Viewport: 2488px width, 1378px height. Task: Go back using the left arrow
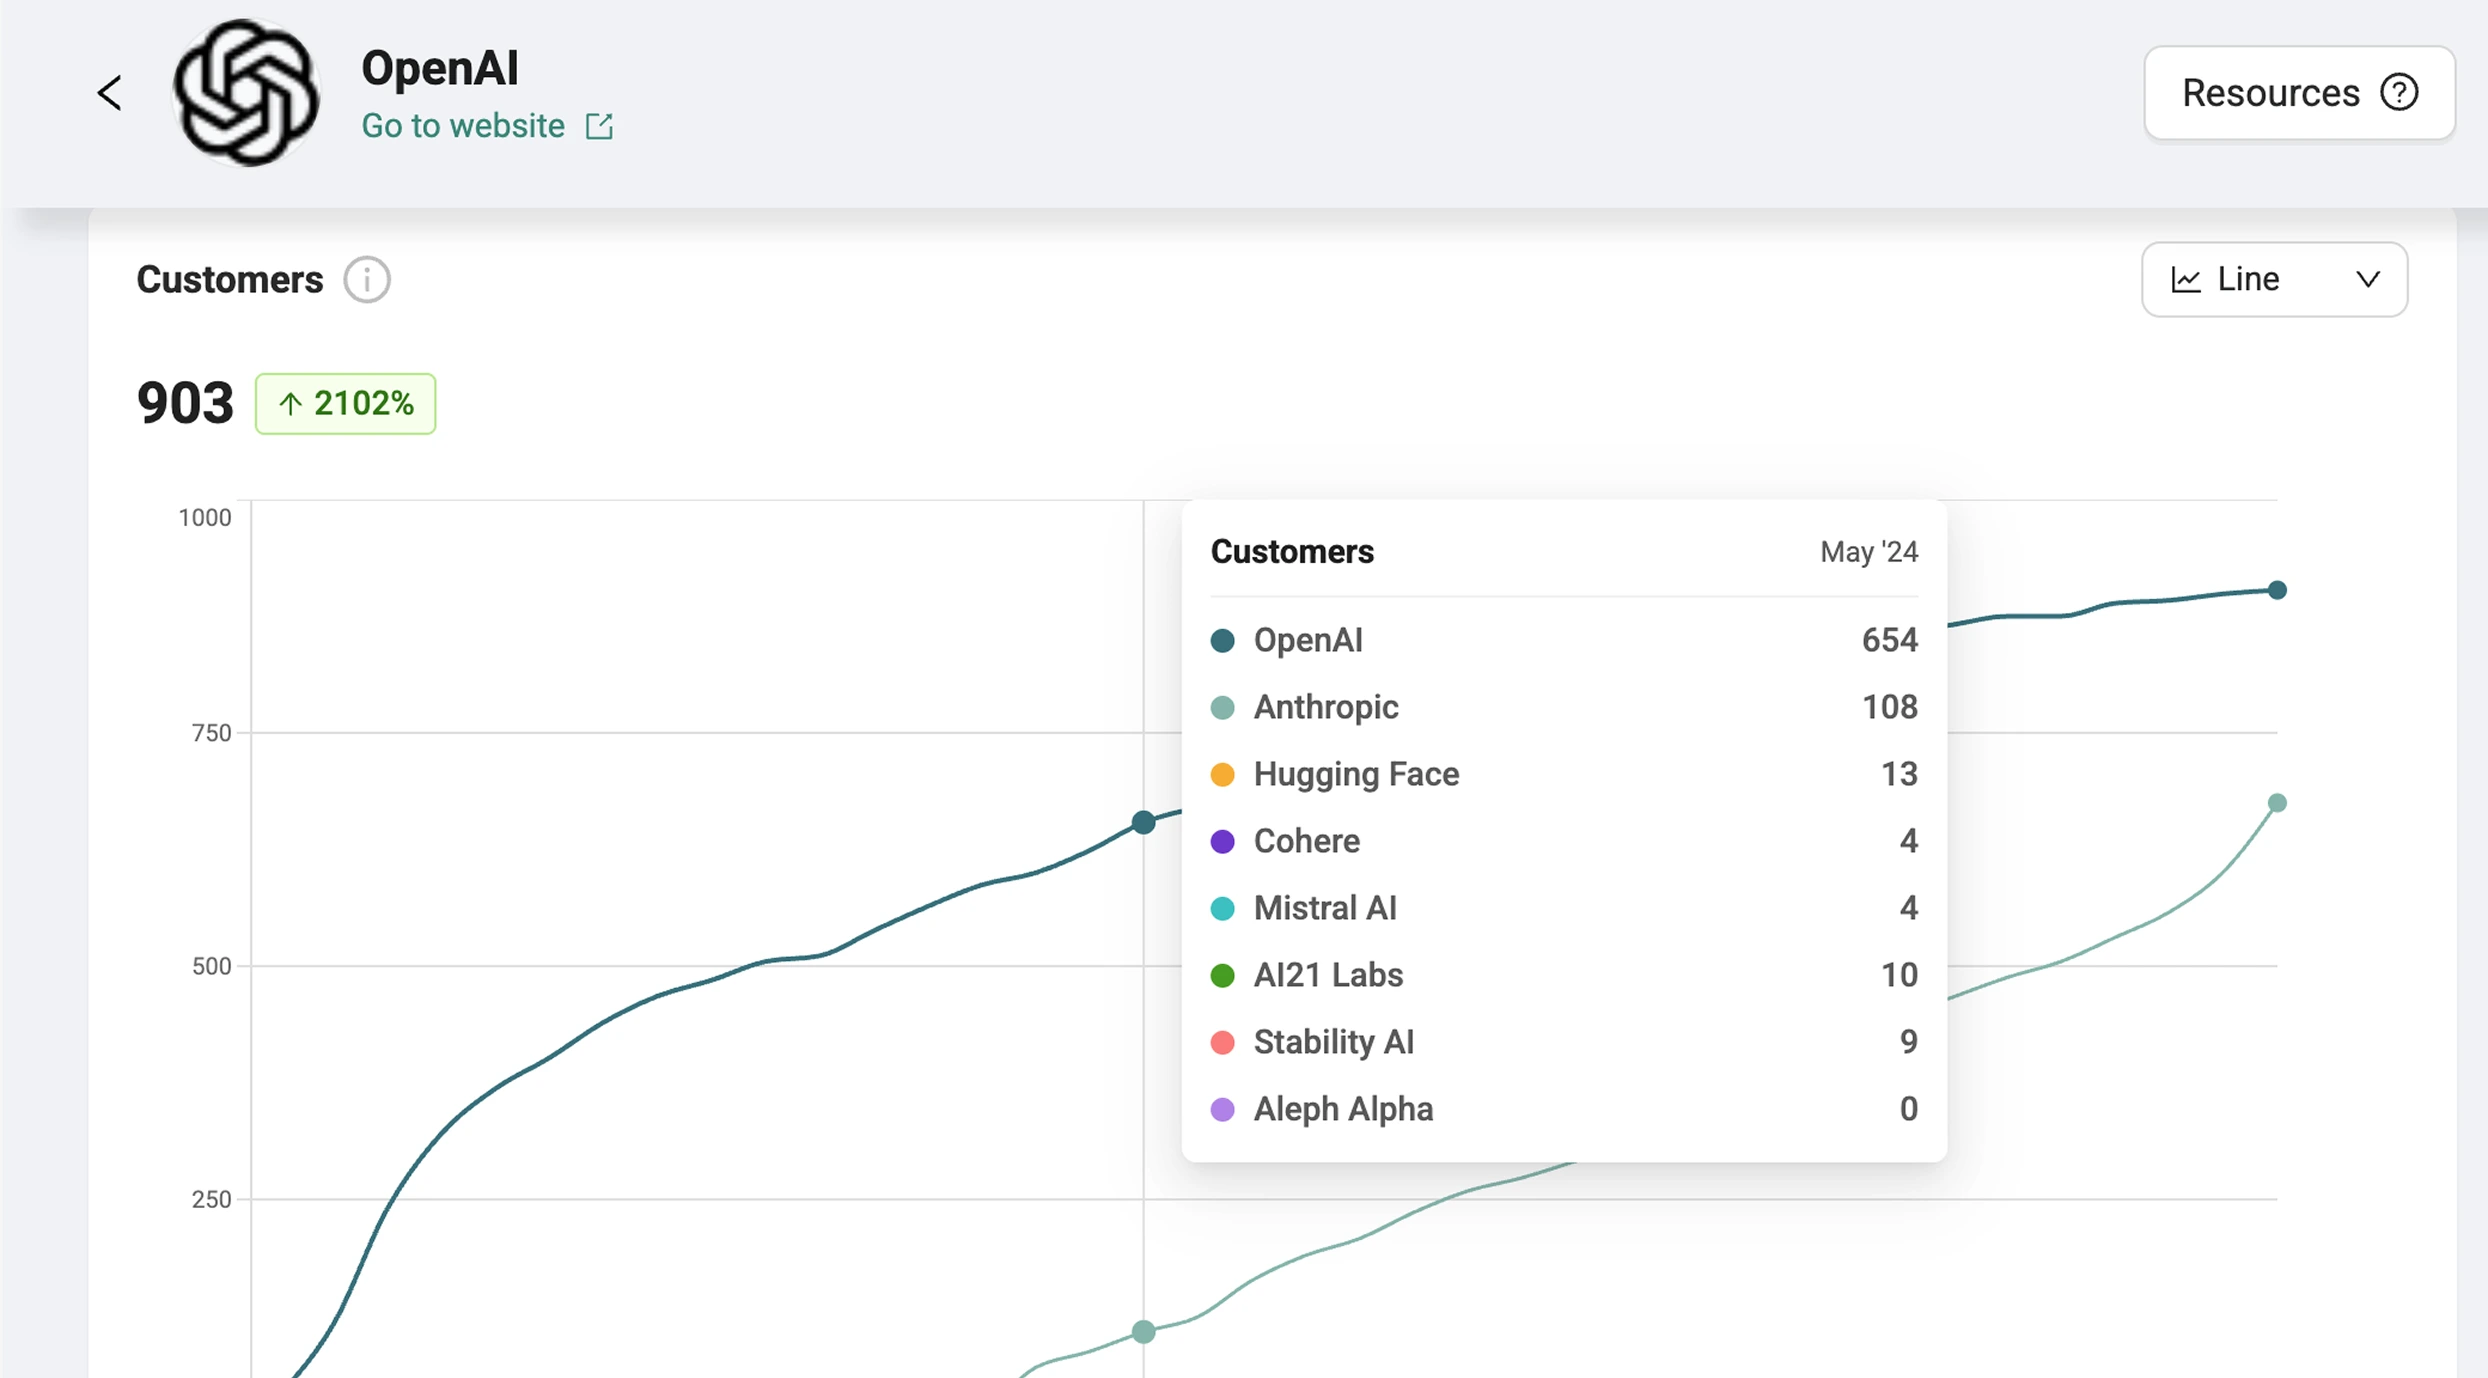pos(110,93)
